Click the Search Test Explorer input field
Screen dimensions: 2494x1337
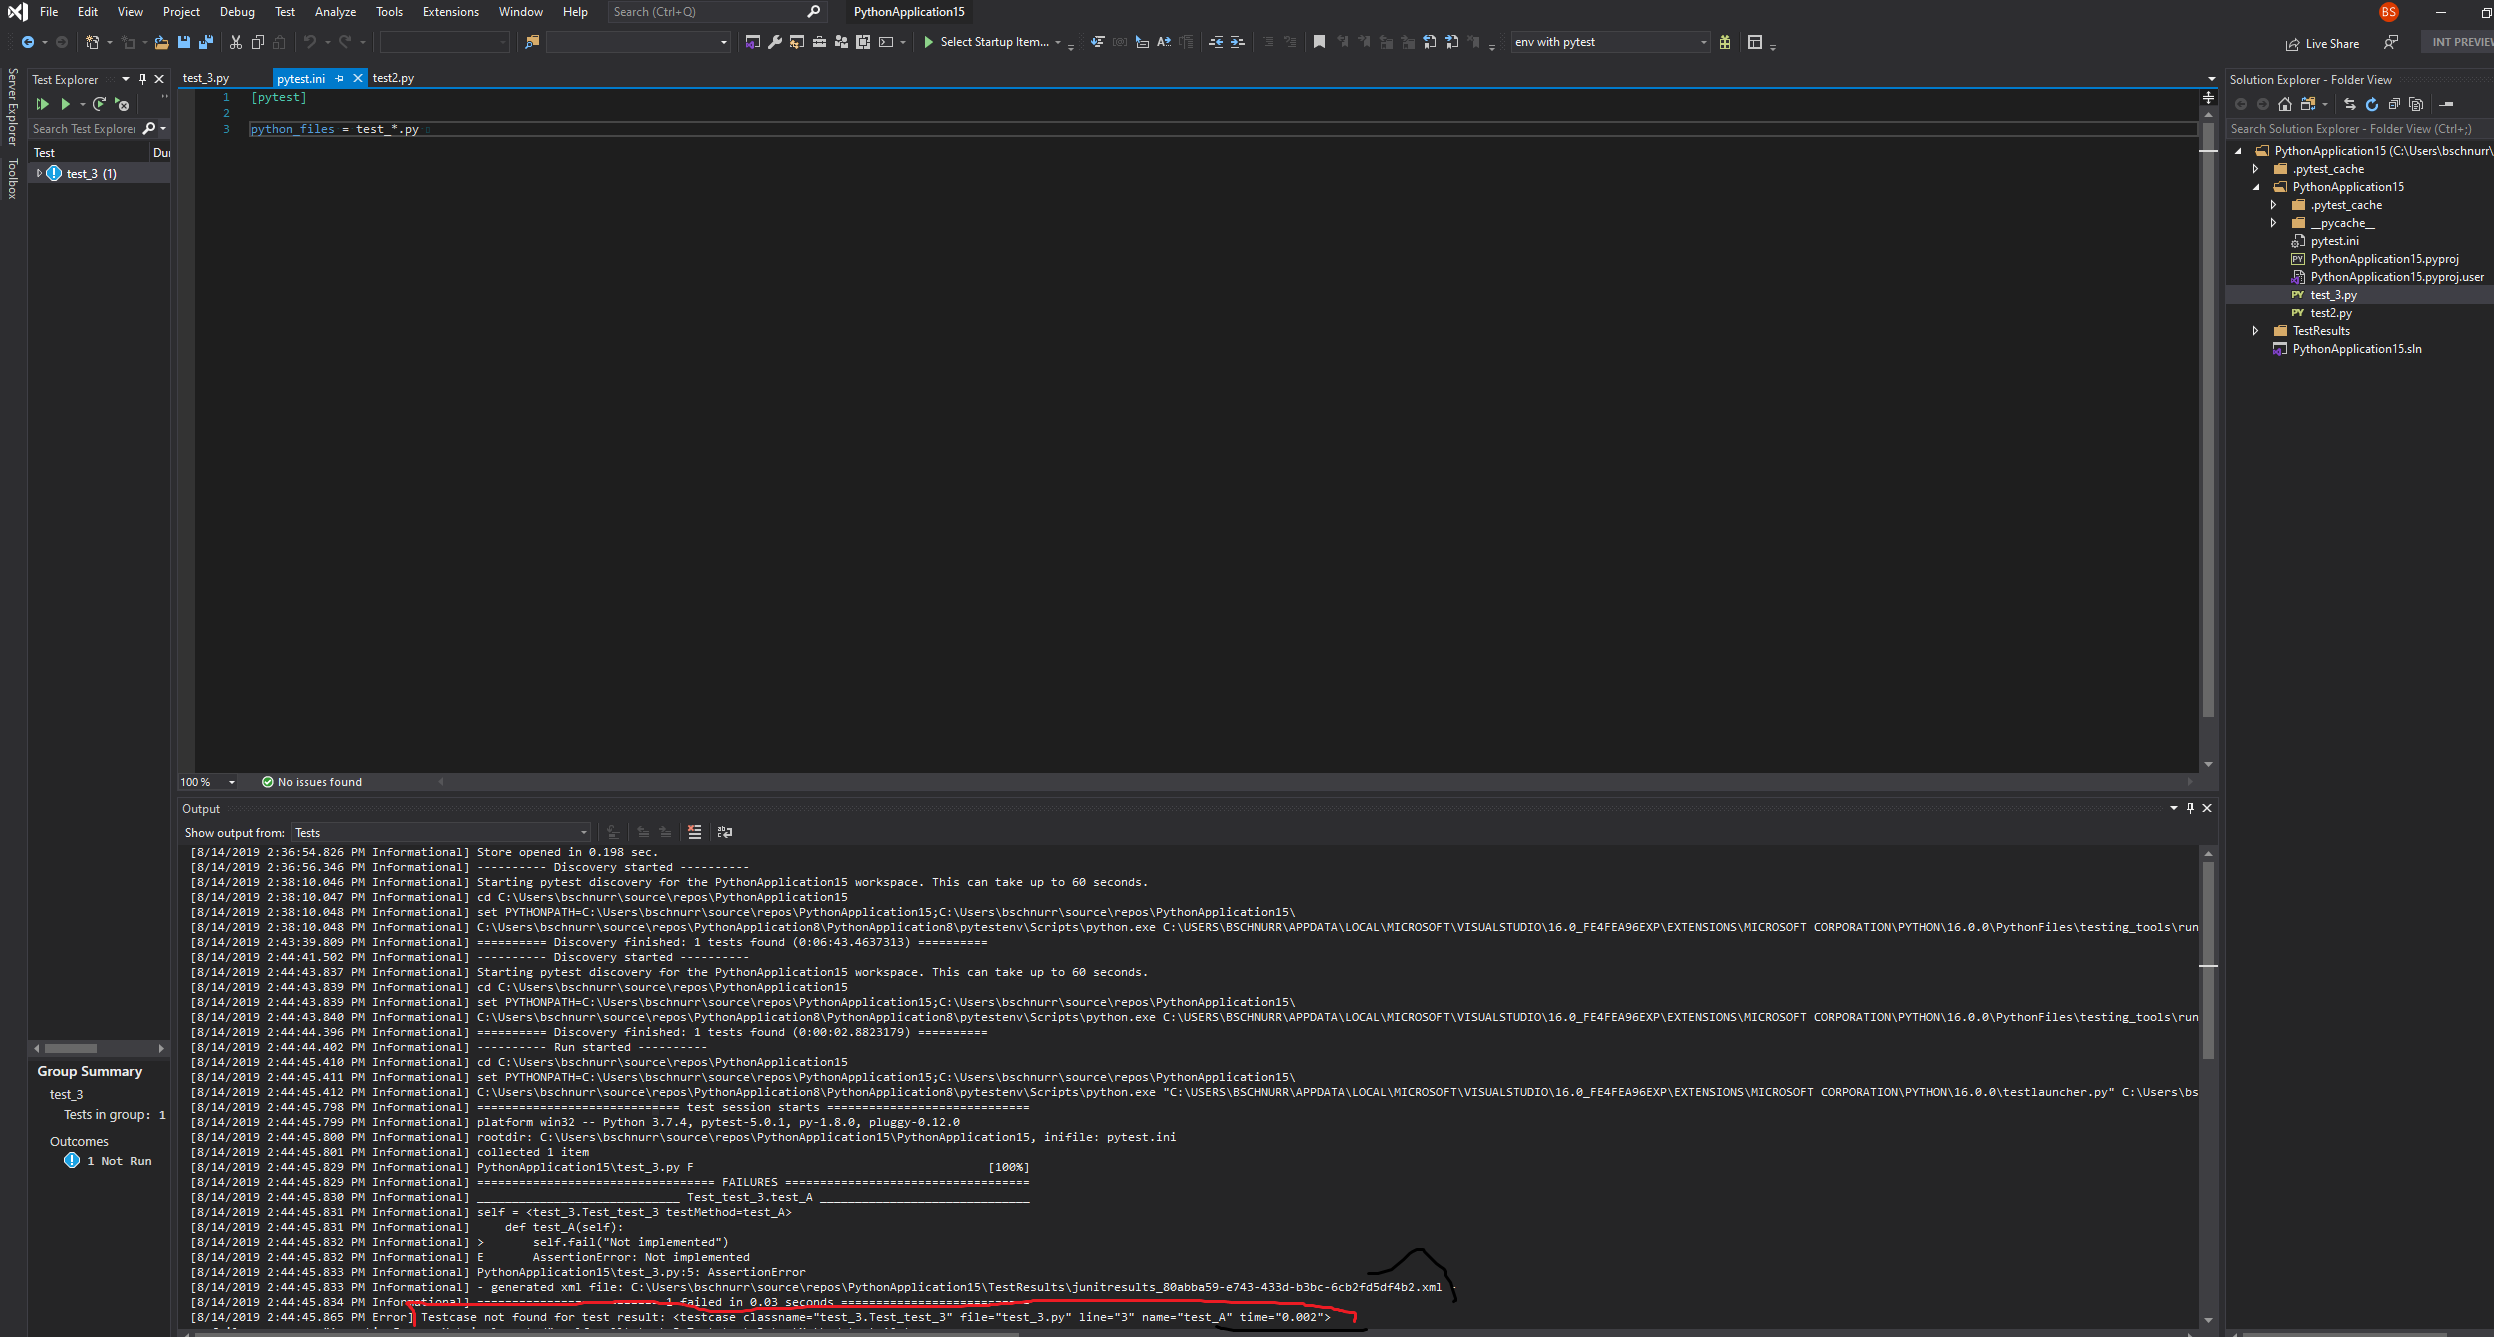click(84, 129)
